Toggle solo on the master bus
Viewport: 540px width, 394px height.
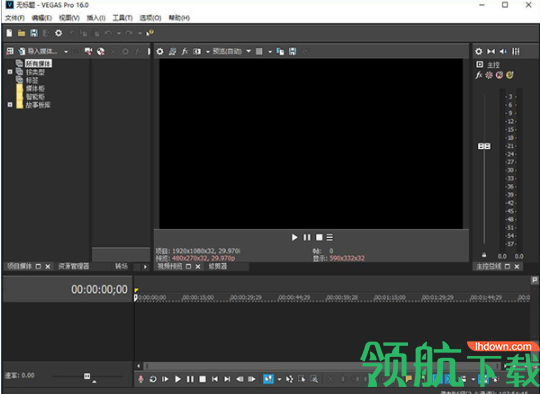click(x=510, y=75)
